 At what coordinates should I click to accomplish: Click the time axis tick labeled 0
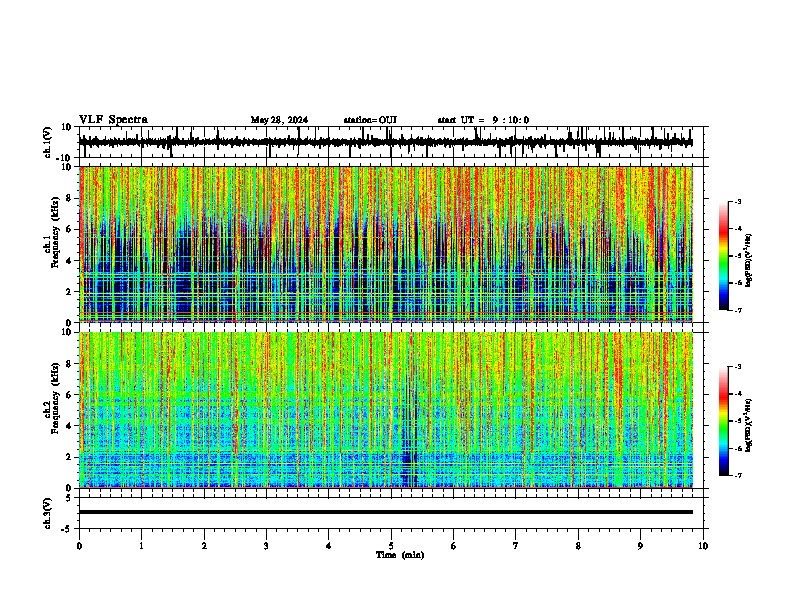(x=79, y=546)
